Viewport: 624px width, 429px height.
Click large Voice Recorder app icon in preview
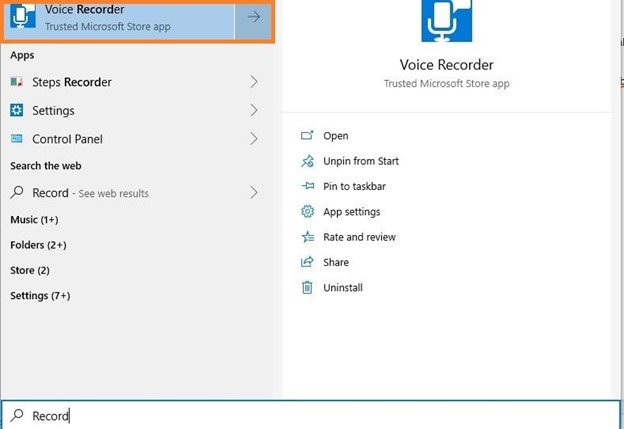pos(447,21)
